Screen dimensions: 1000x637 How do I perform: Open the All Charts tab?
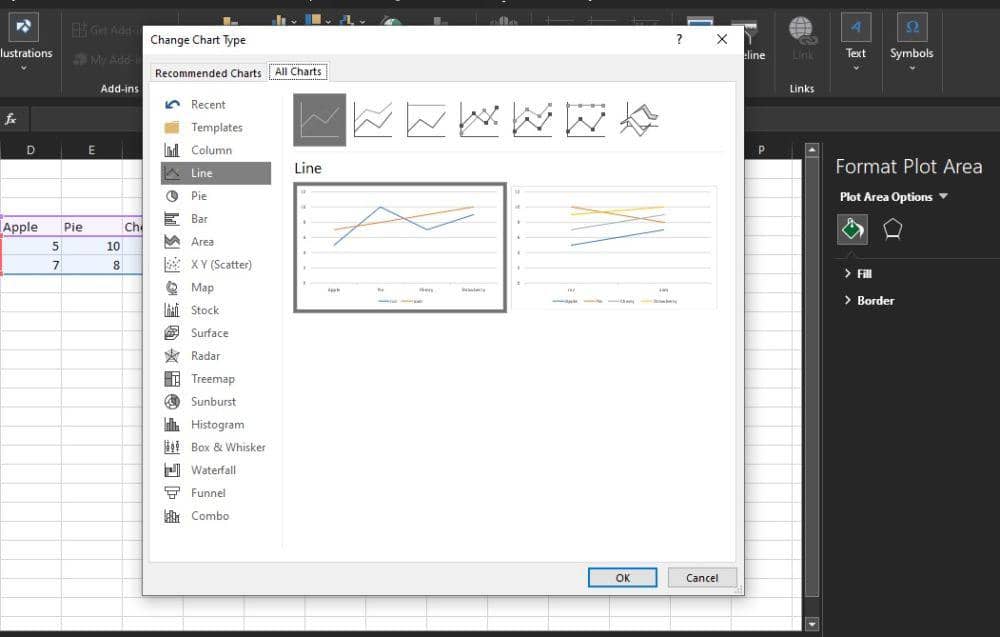coord(297,71)
